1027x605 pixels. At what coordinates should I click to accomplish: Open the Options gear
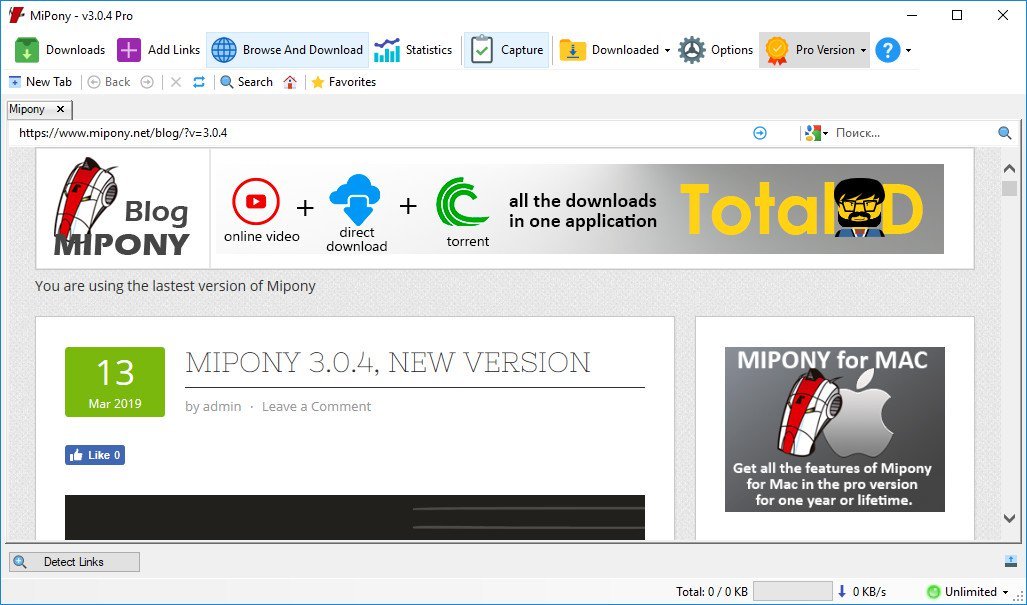click(x=715, y=50)
